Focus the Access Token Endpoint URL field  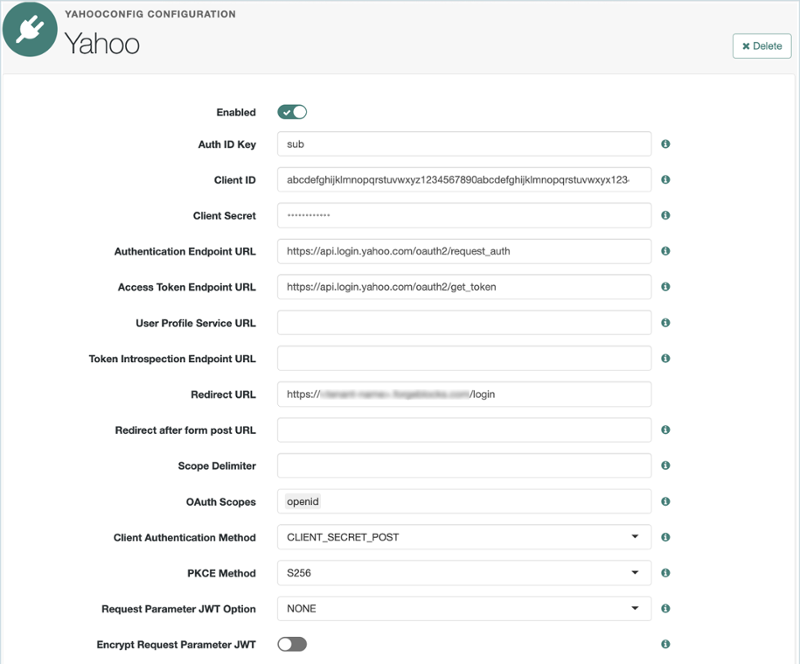point(464,287)
